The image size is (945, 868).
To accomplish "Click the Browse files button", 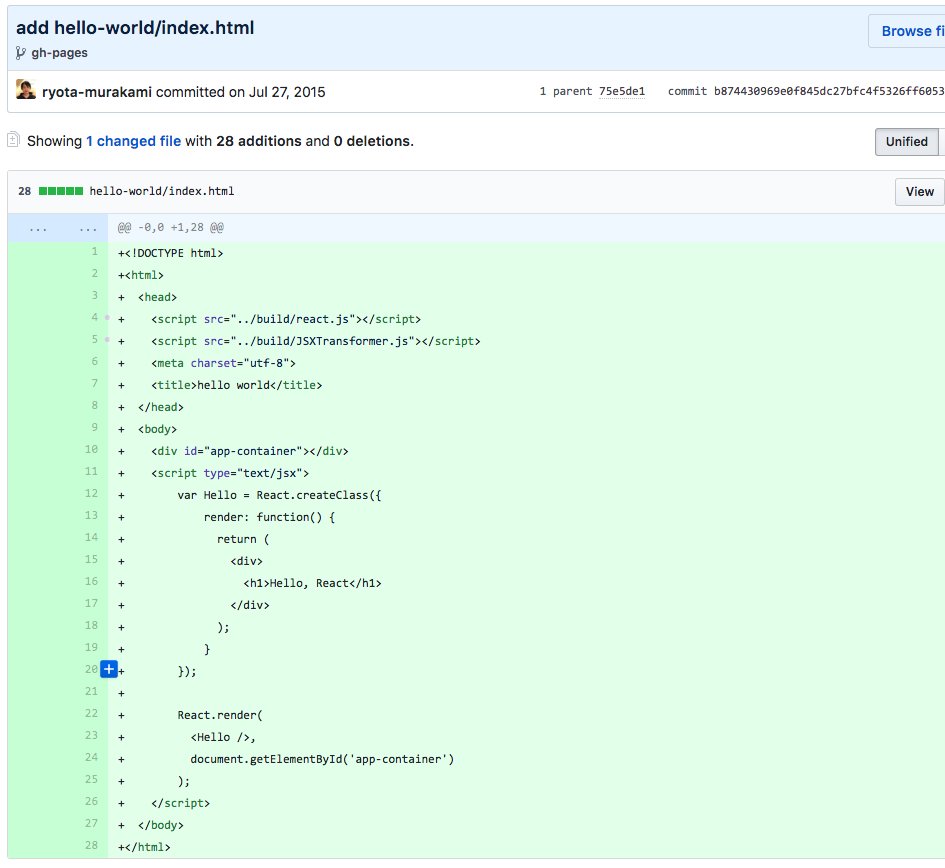I will click(908, 31).
